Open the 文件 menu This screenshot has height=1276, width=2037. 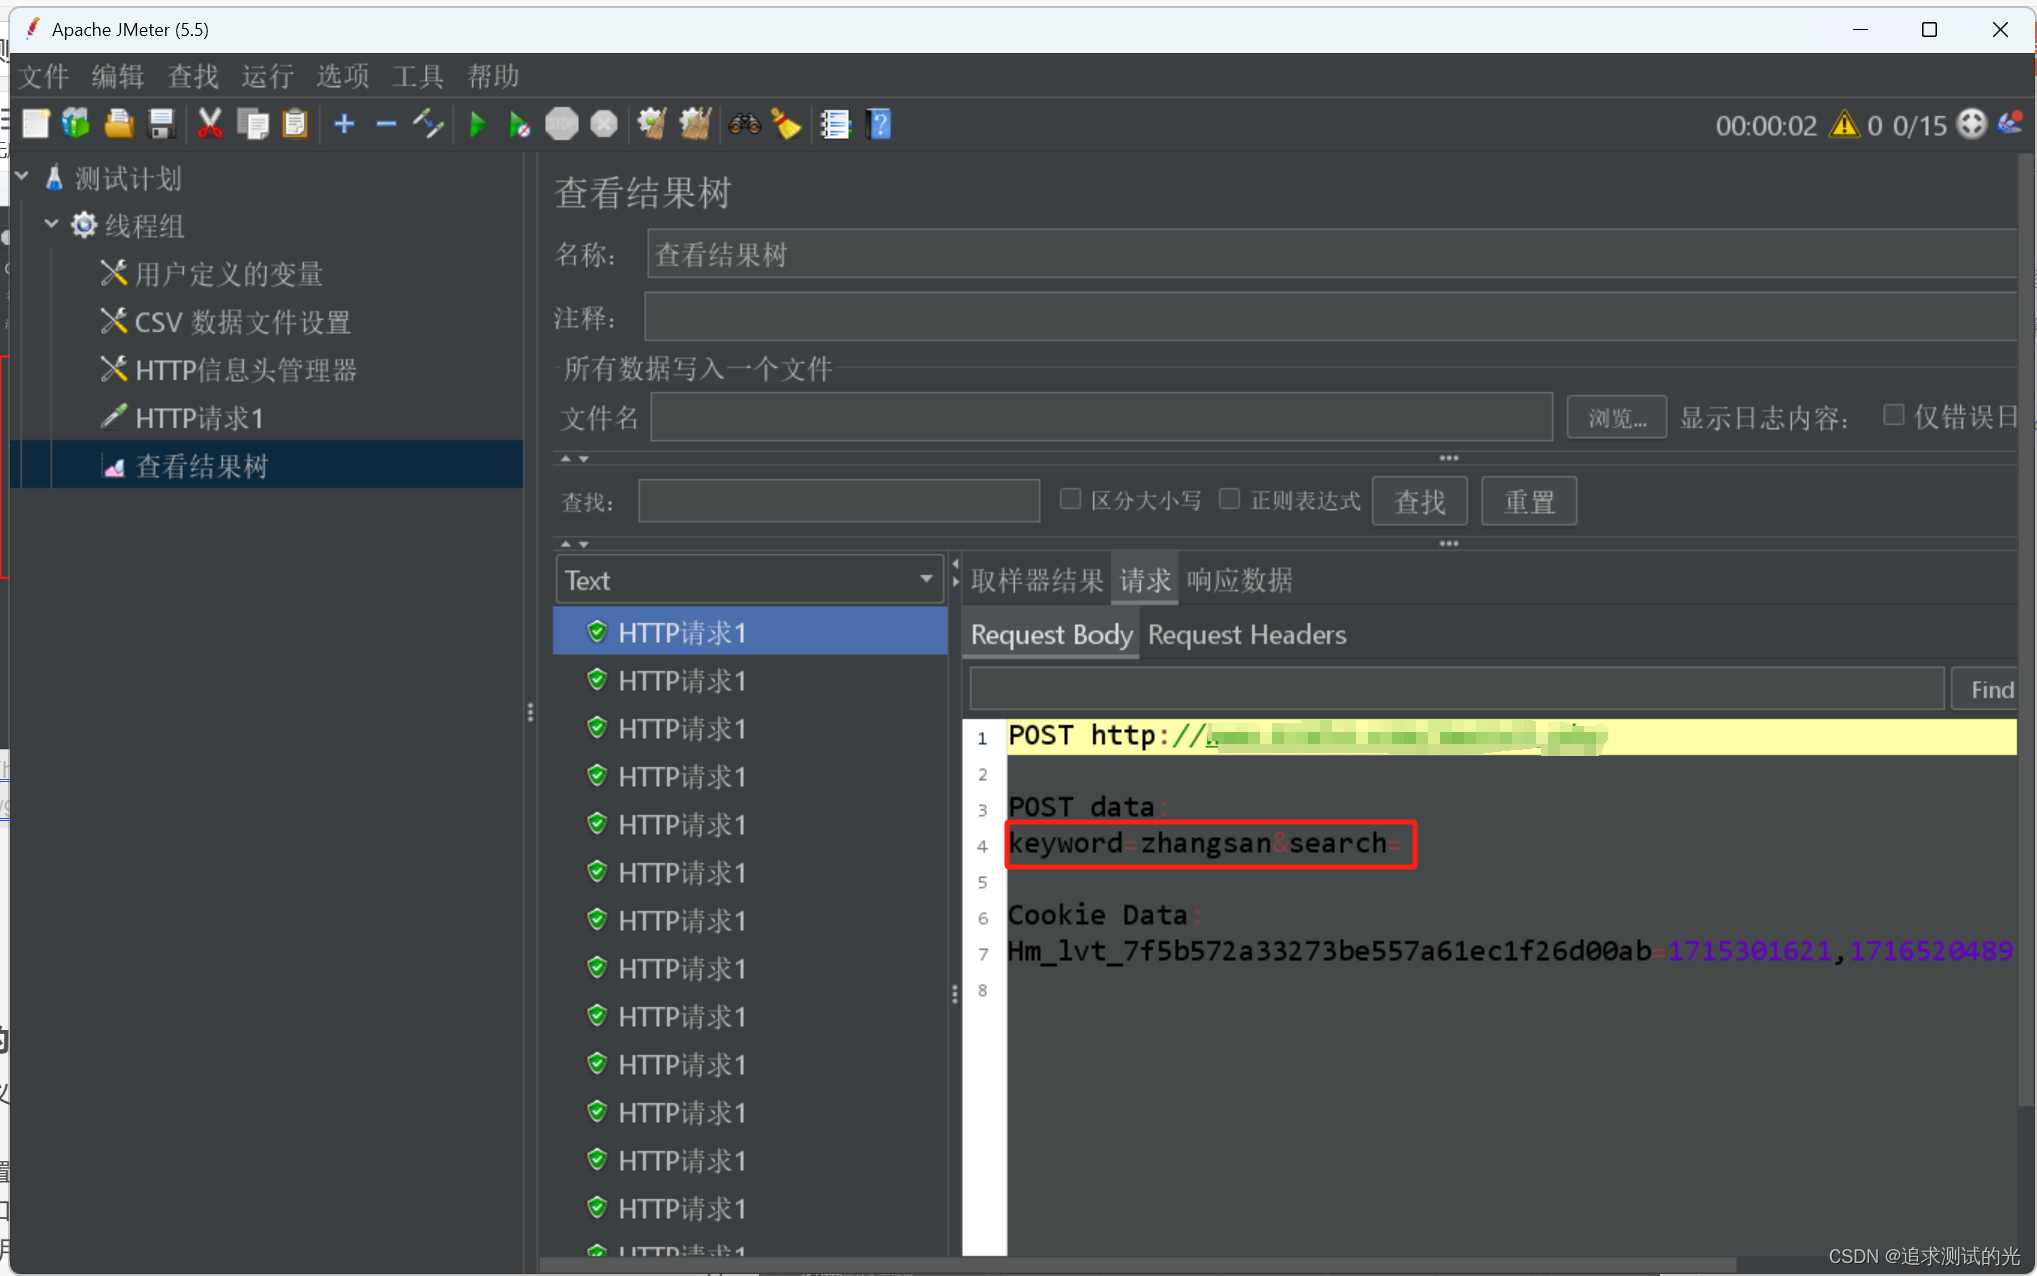(44, 76)
